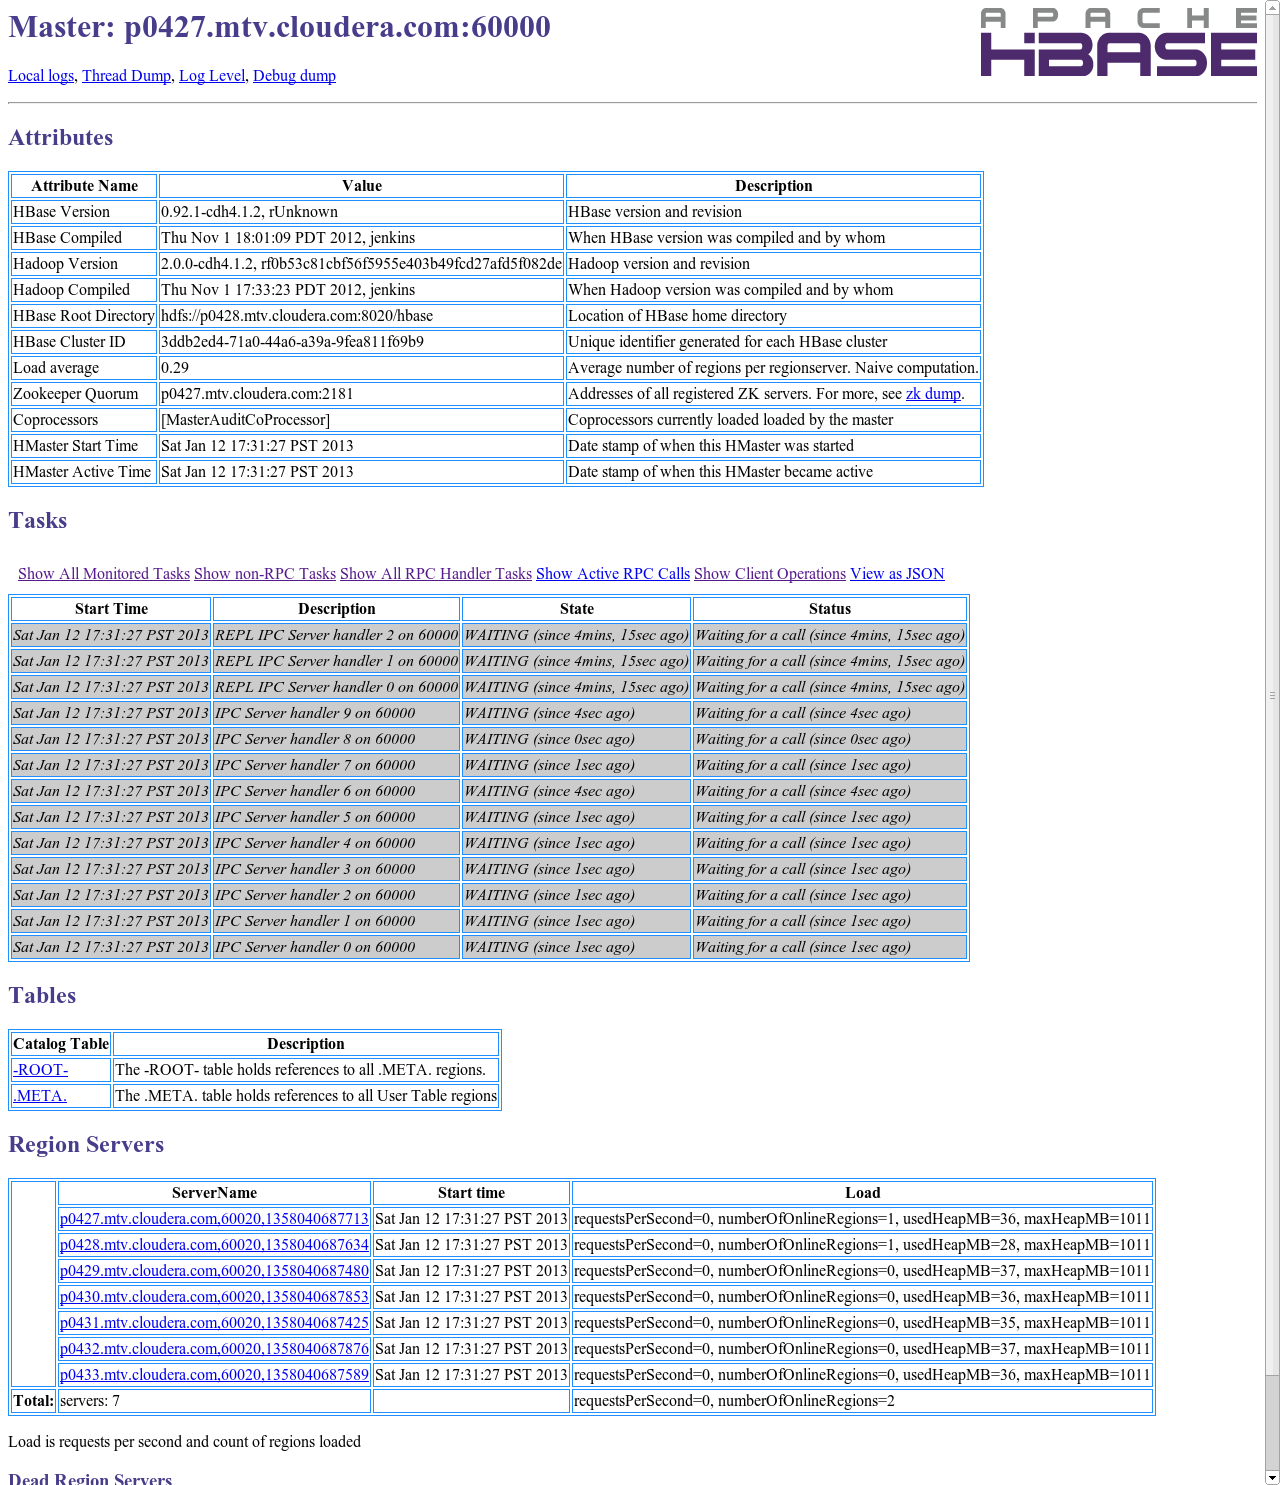The height and width of the screenshot is (1485, 1280).
Task: Open region server p0433.mtv.cloudera.com
Action: tap(214, 1374)
